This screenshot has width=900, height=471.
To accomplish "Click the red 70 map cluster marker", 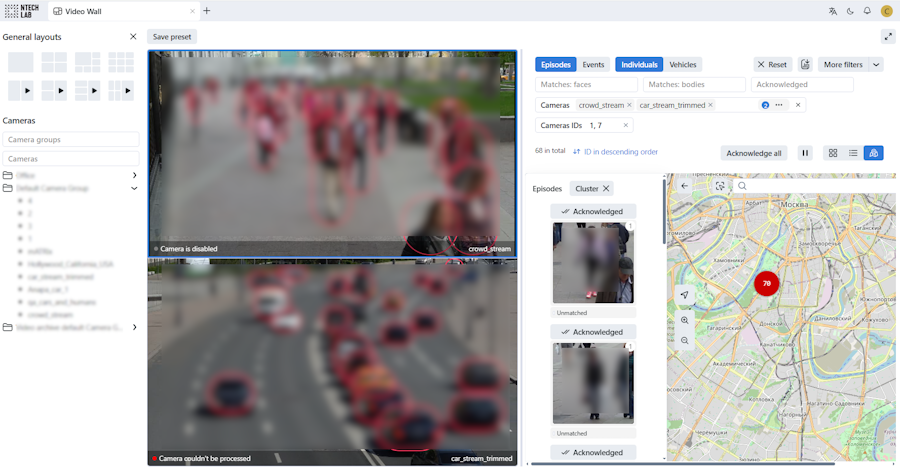I will point(767,284).
